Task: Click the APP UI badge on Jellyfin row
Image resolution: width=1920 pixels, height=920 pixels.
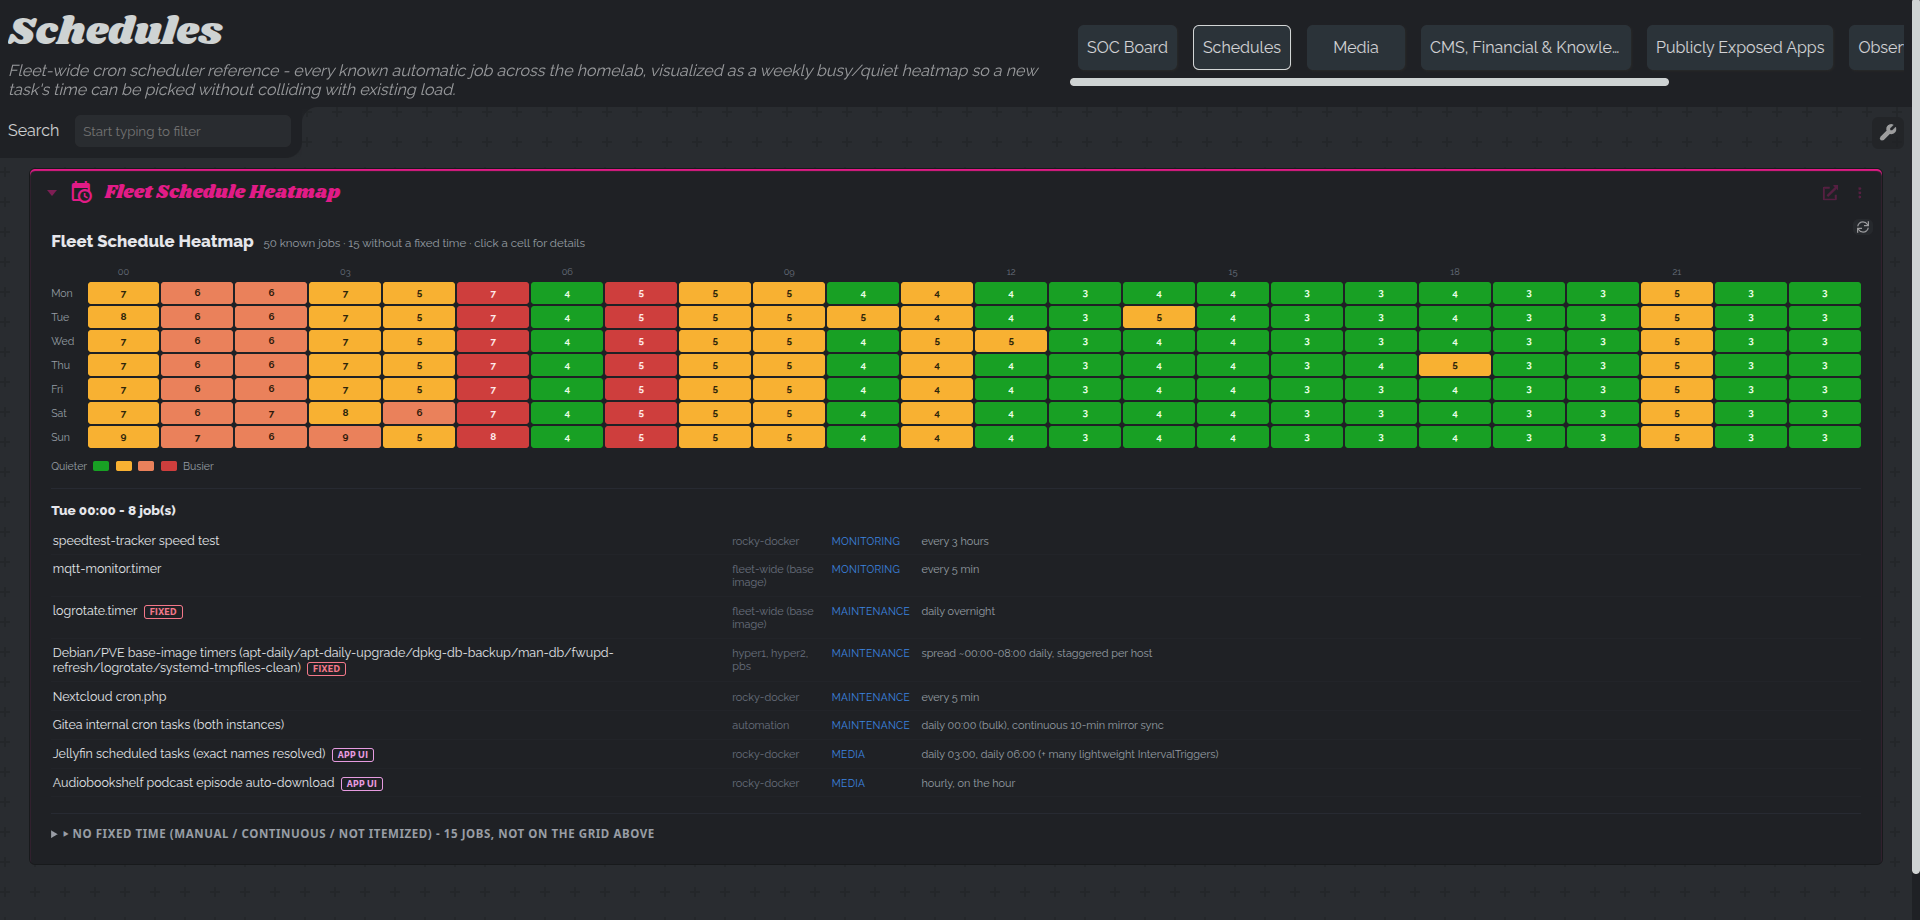Action: 353,755
